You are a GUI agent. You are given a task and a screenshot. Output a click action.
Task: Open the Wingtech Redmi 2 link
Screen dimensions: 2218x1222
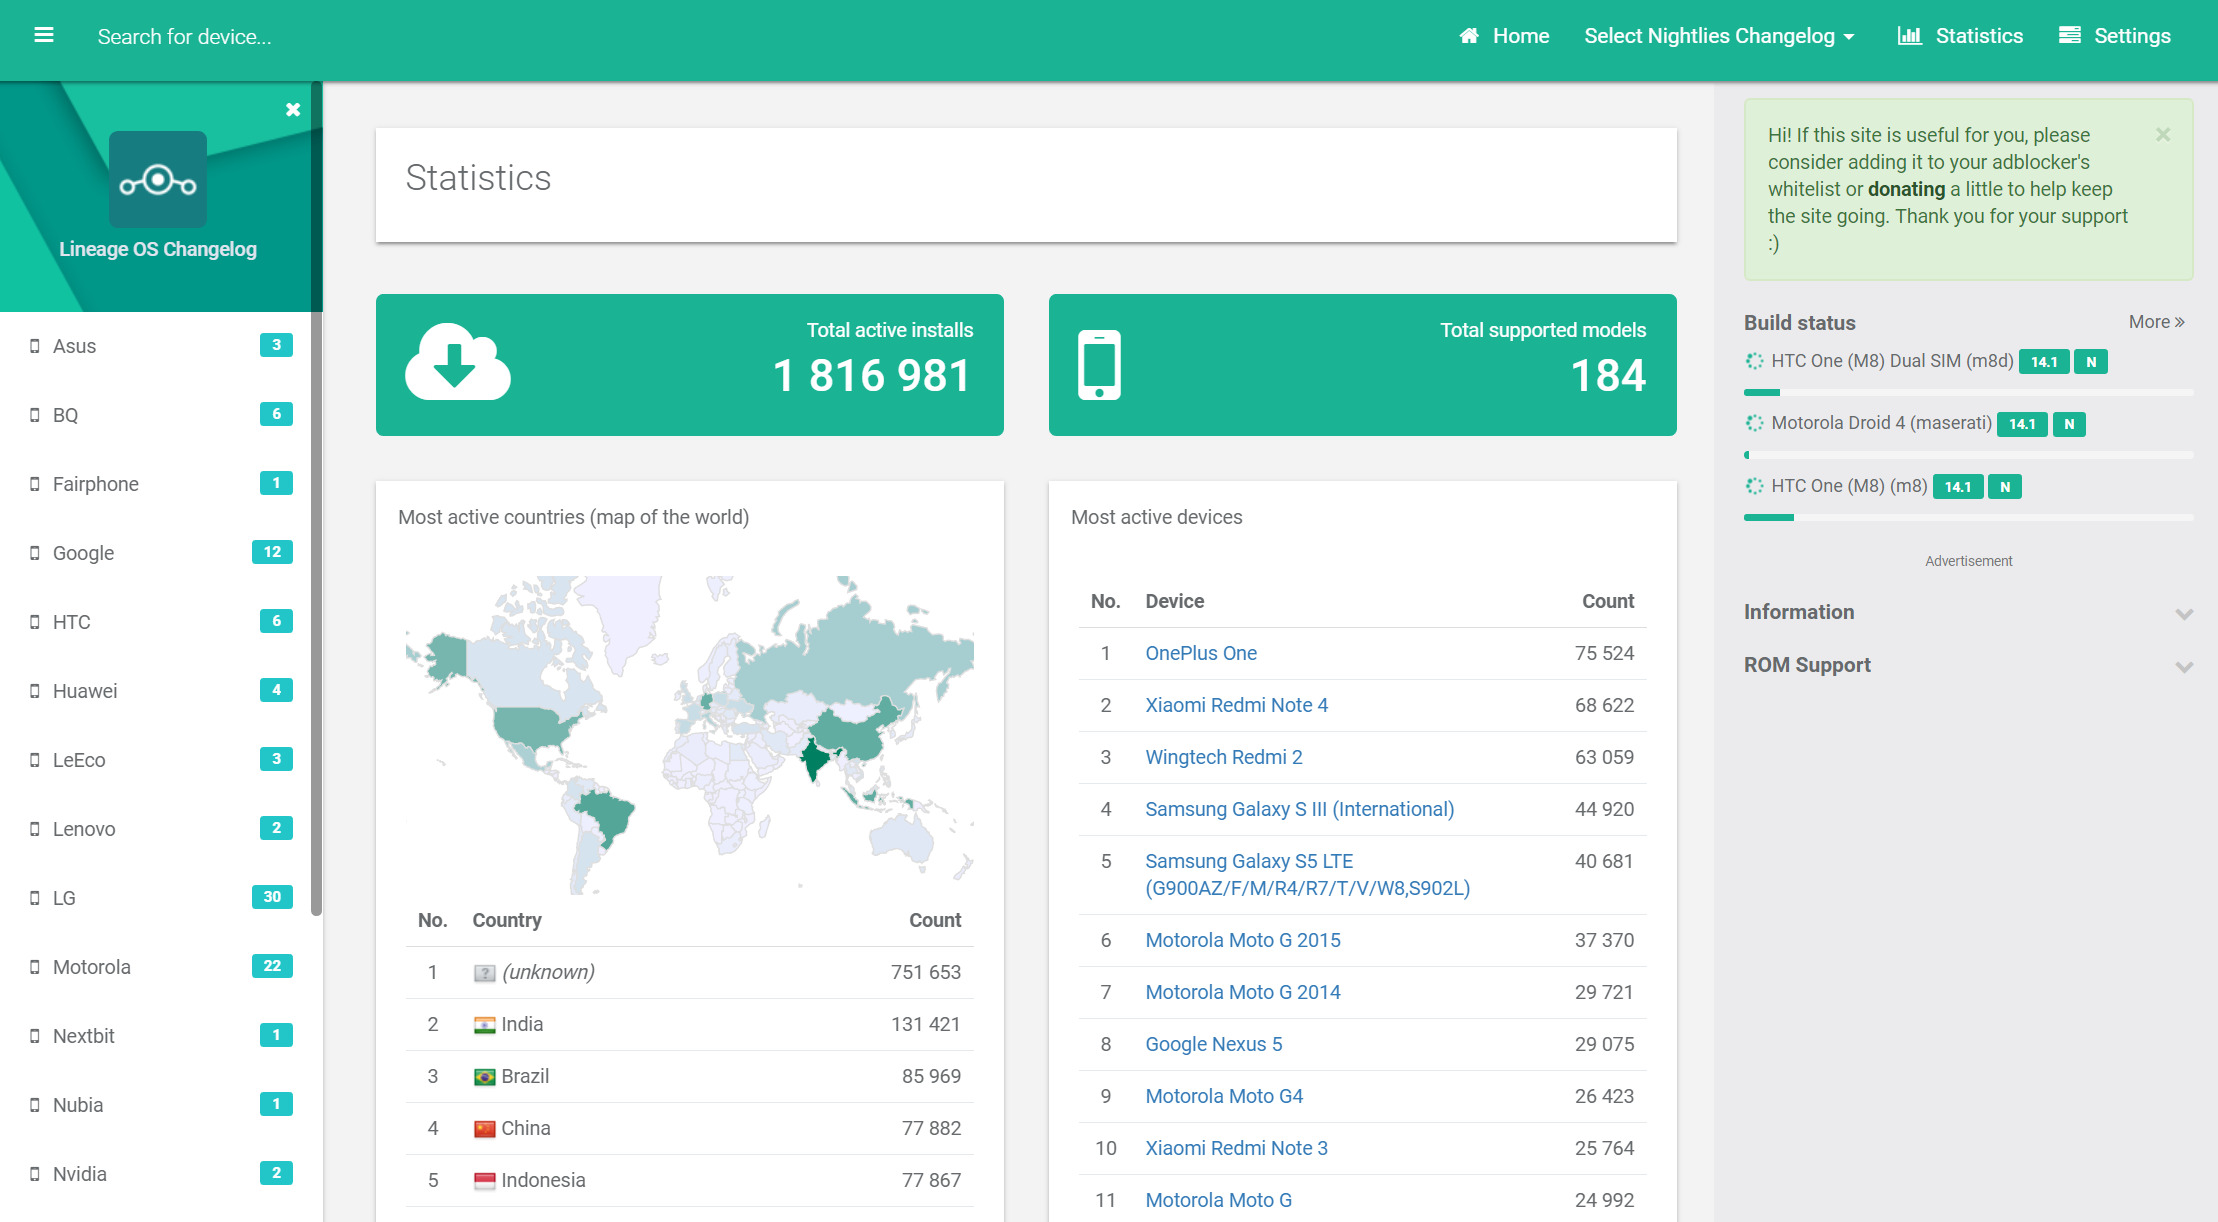pyautogui.click(x=1224, y=757)
